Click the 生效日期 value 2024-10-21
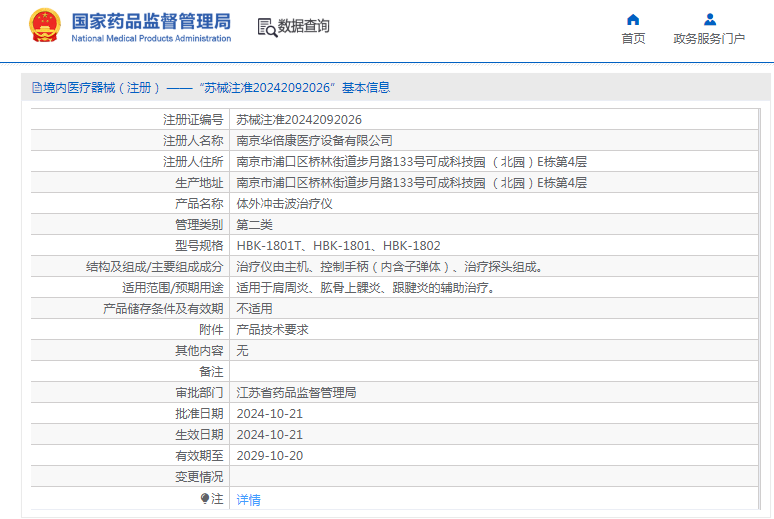 pos(270,435)
